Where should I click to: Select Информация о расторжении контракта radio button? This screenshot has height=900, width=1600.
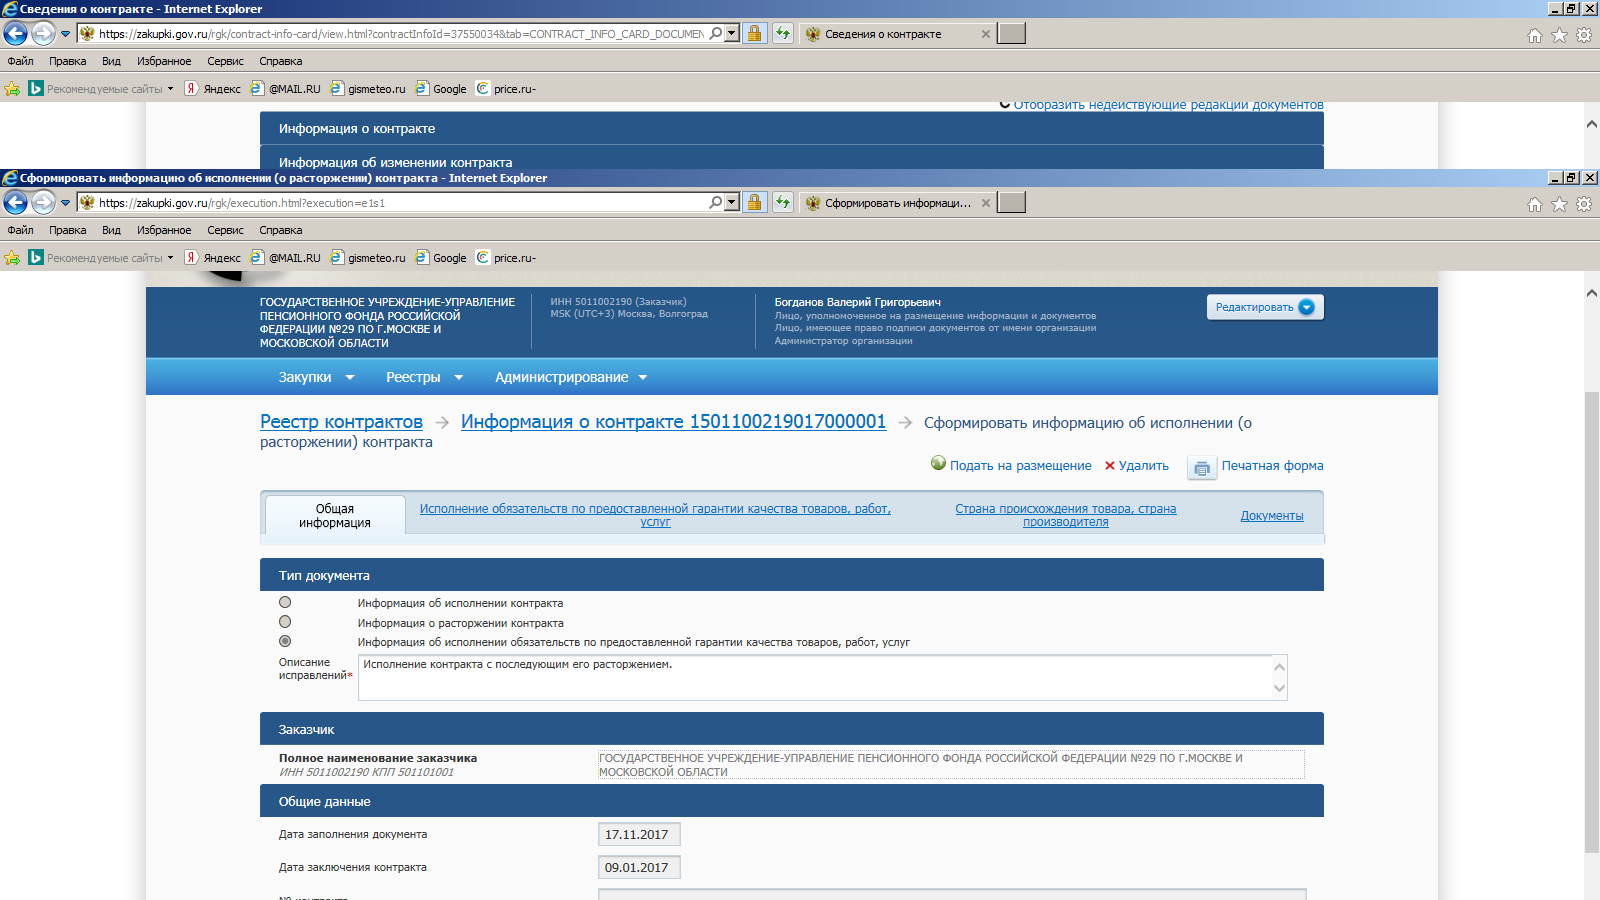pyautogui.click(x=285, y=622)
